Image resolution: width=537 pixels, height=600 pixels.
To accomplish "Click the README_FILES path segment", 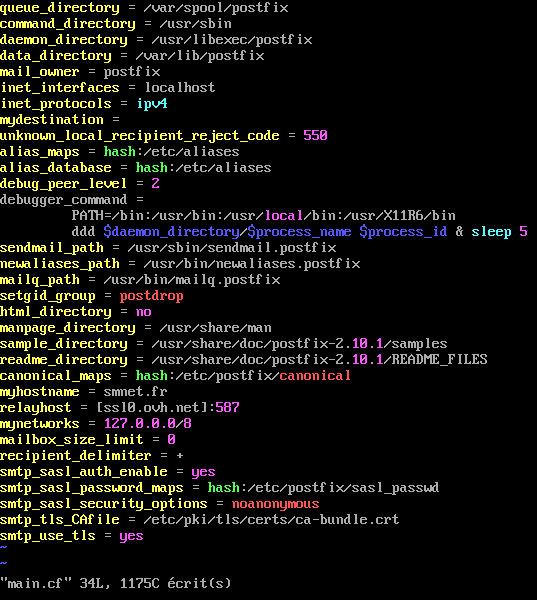I will point(439,360).
